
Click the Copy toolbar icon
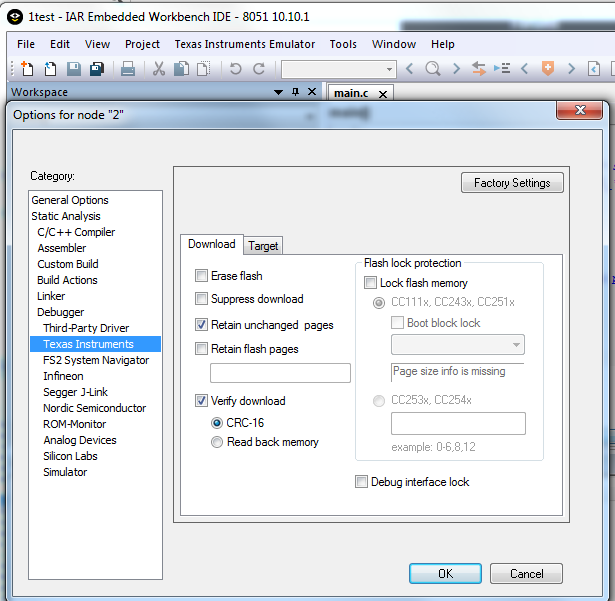pos(181,69)
